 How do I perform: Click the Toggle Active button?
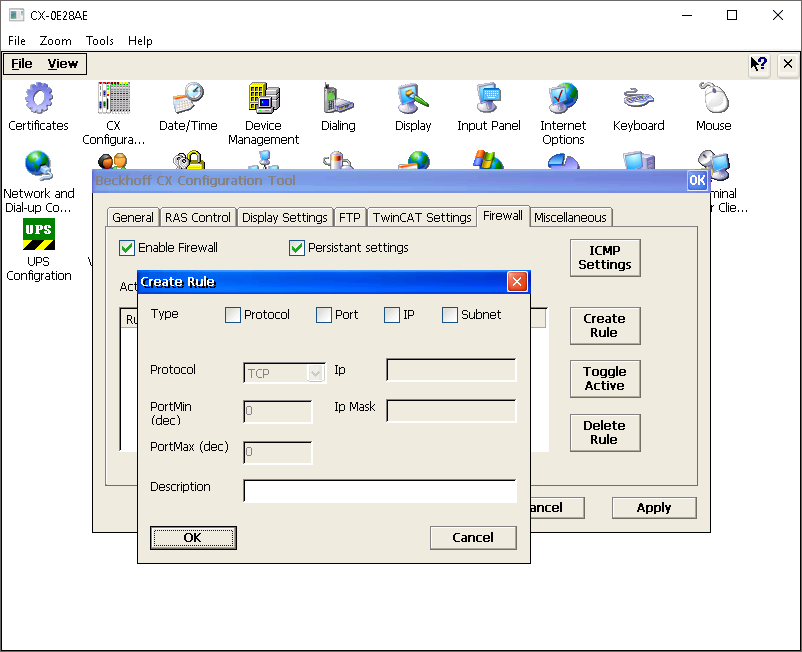pos(605,379)
